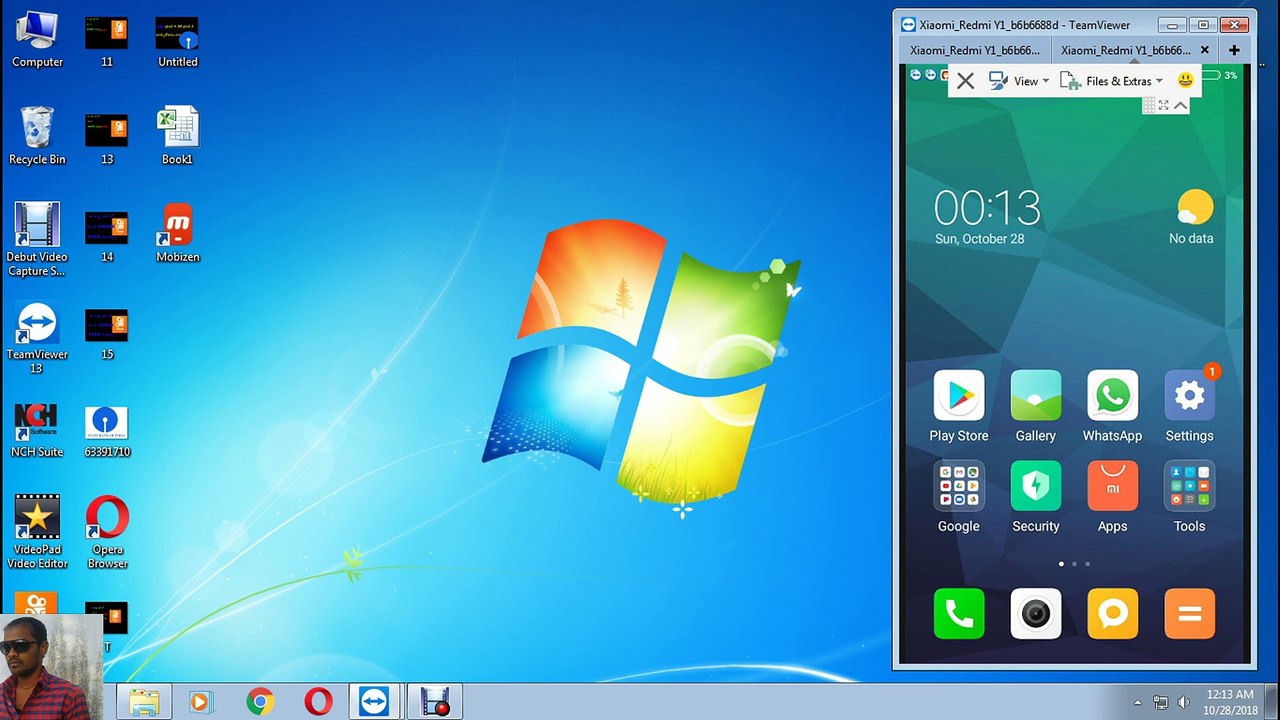Switch to the first Xiaomi_Redmi session tab
The width and height of the screenshot is (1280, 720).
pos(974,50)
